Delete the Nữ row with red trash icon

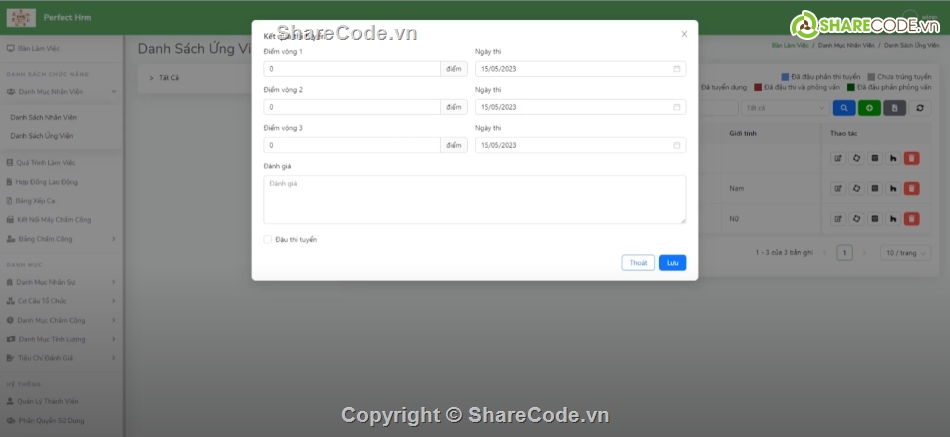click(x=911, y=219)
